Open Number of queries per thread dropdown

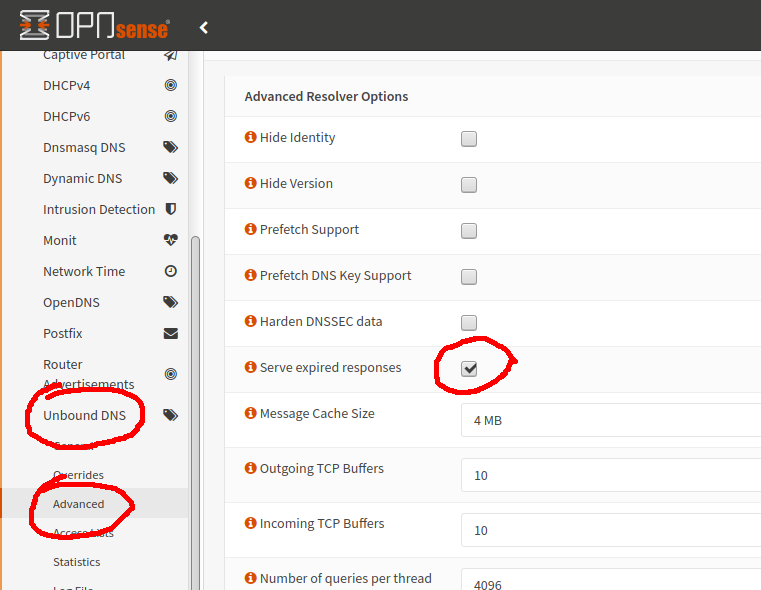click(611, 579)
